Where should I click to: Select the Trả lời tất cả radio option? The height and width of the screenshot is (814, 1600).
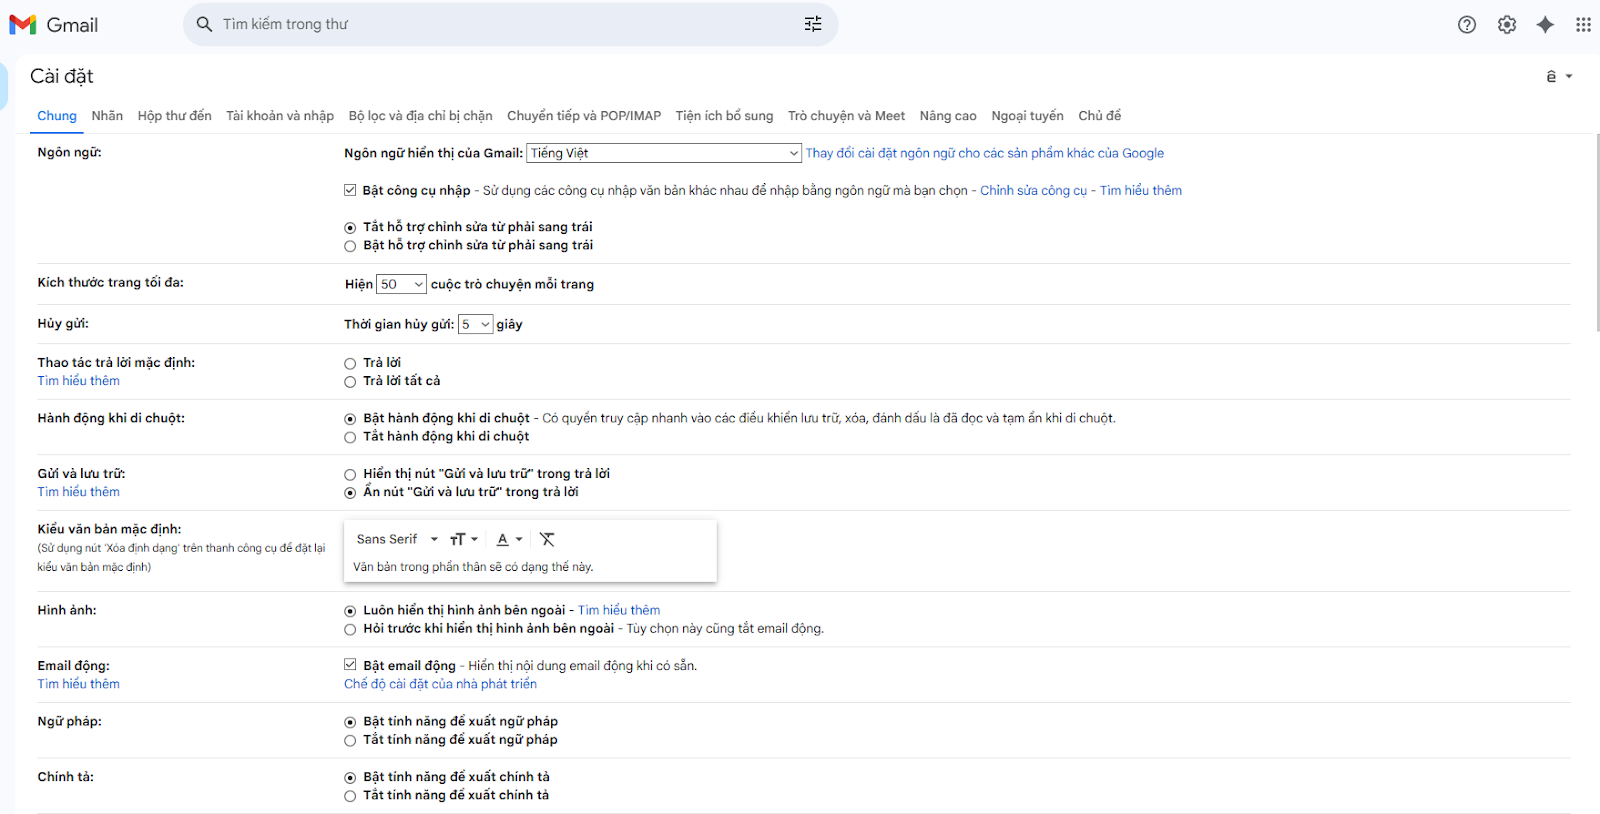350,382
